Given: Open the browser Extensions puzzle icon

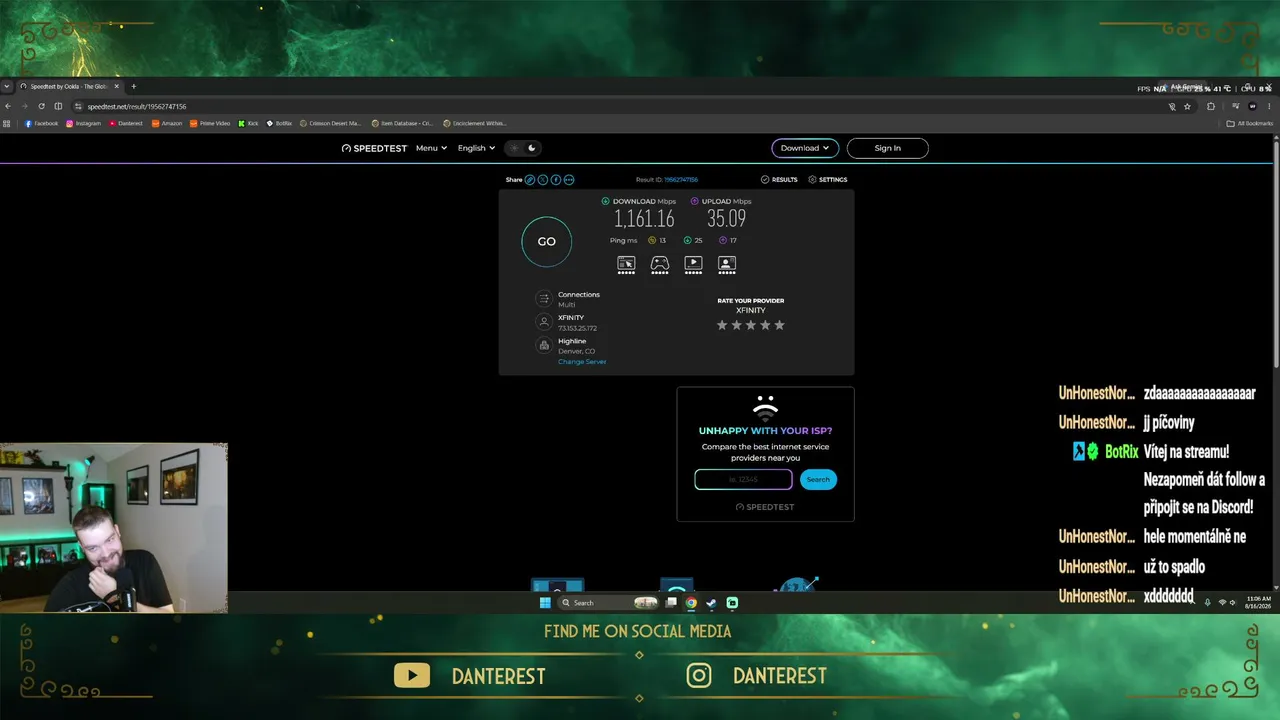Looking at the screenshot, I should pyautogui.click(x=1211, y=106).
